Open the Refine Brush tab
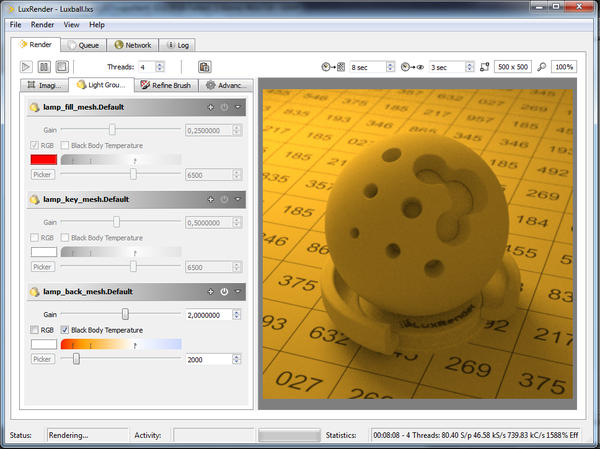The image size is (600, 449). pos(166,85)
